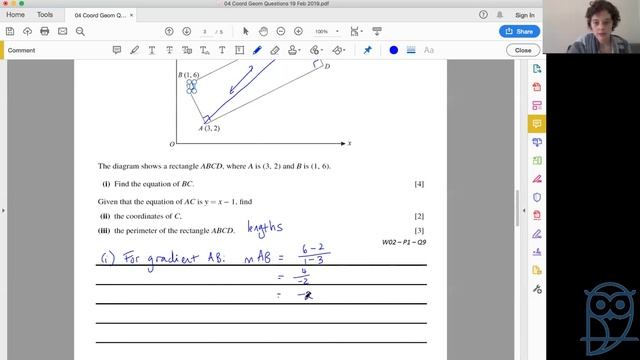Open the 100% zoom level dropdown

click(x=327, y=31)
